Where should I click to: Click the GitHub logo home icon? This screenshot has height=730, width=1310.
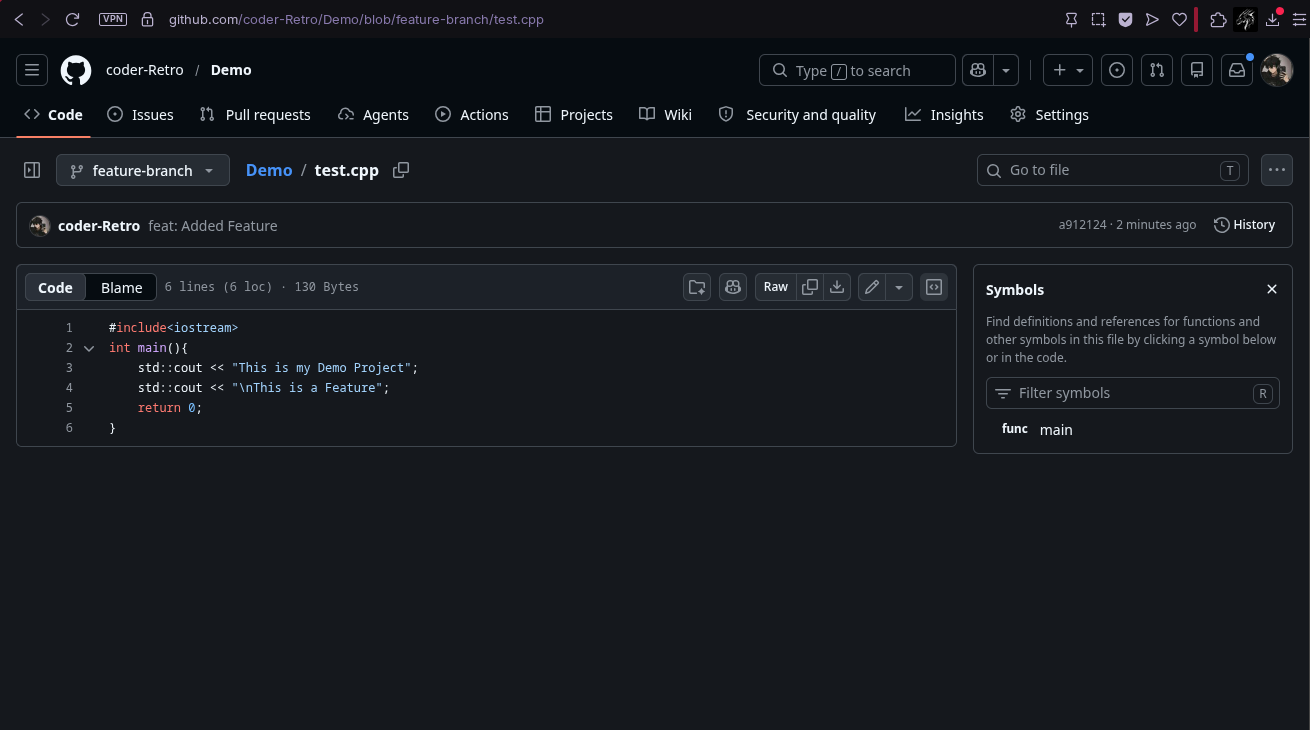[76, 70]
